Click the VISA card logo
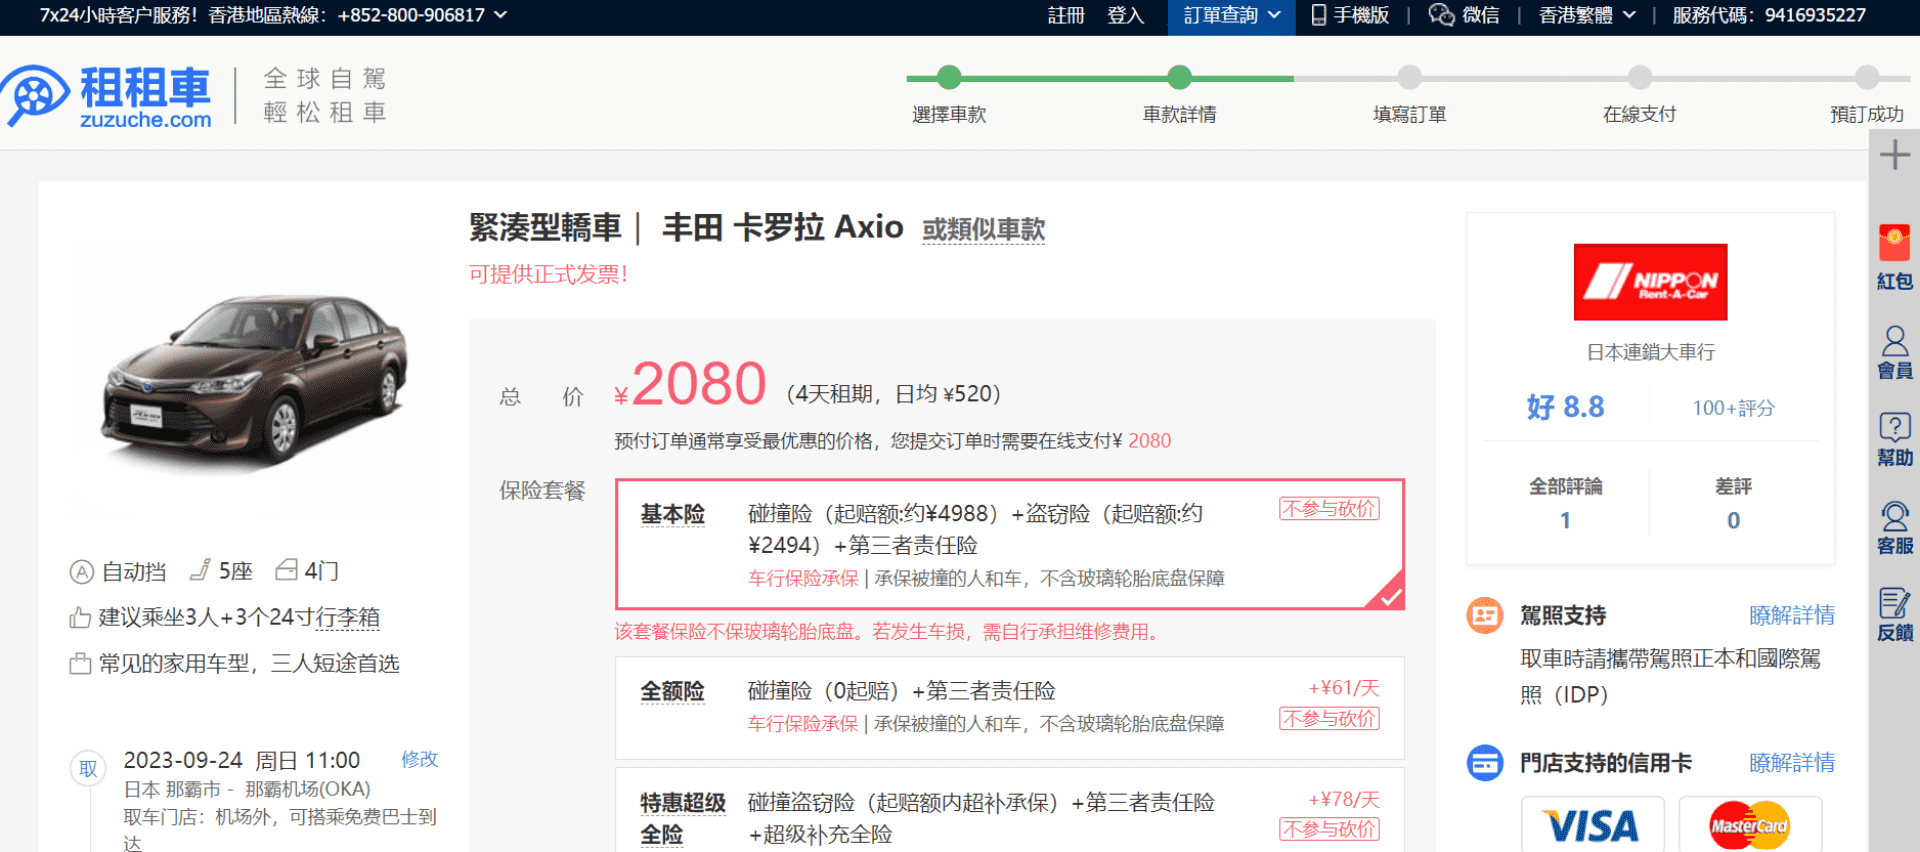Screen dimensions: 1920x852 pyautogui.click(x=1592, y=826)
